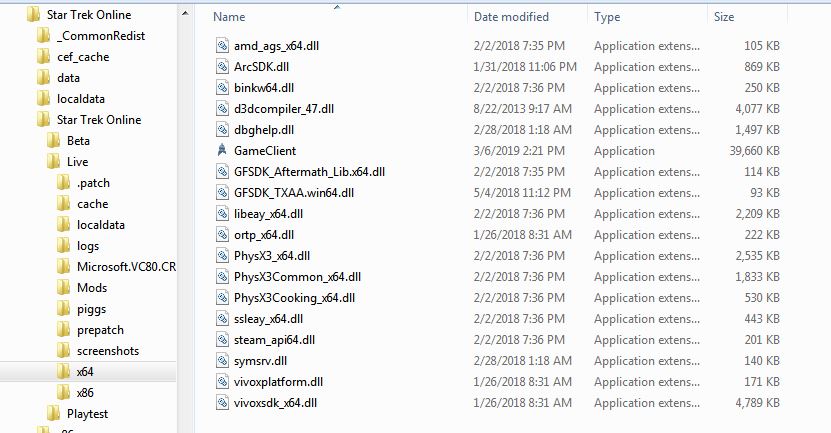Select the steam_api64.dll file icon
This screenshot has height=433, width=831.
[x=222, y=340]
